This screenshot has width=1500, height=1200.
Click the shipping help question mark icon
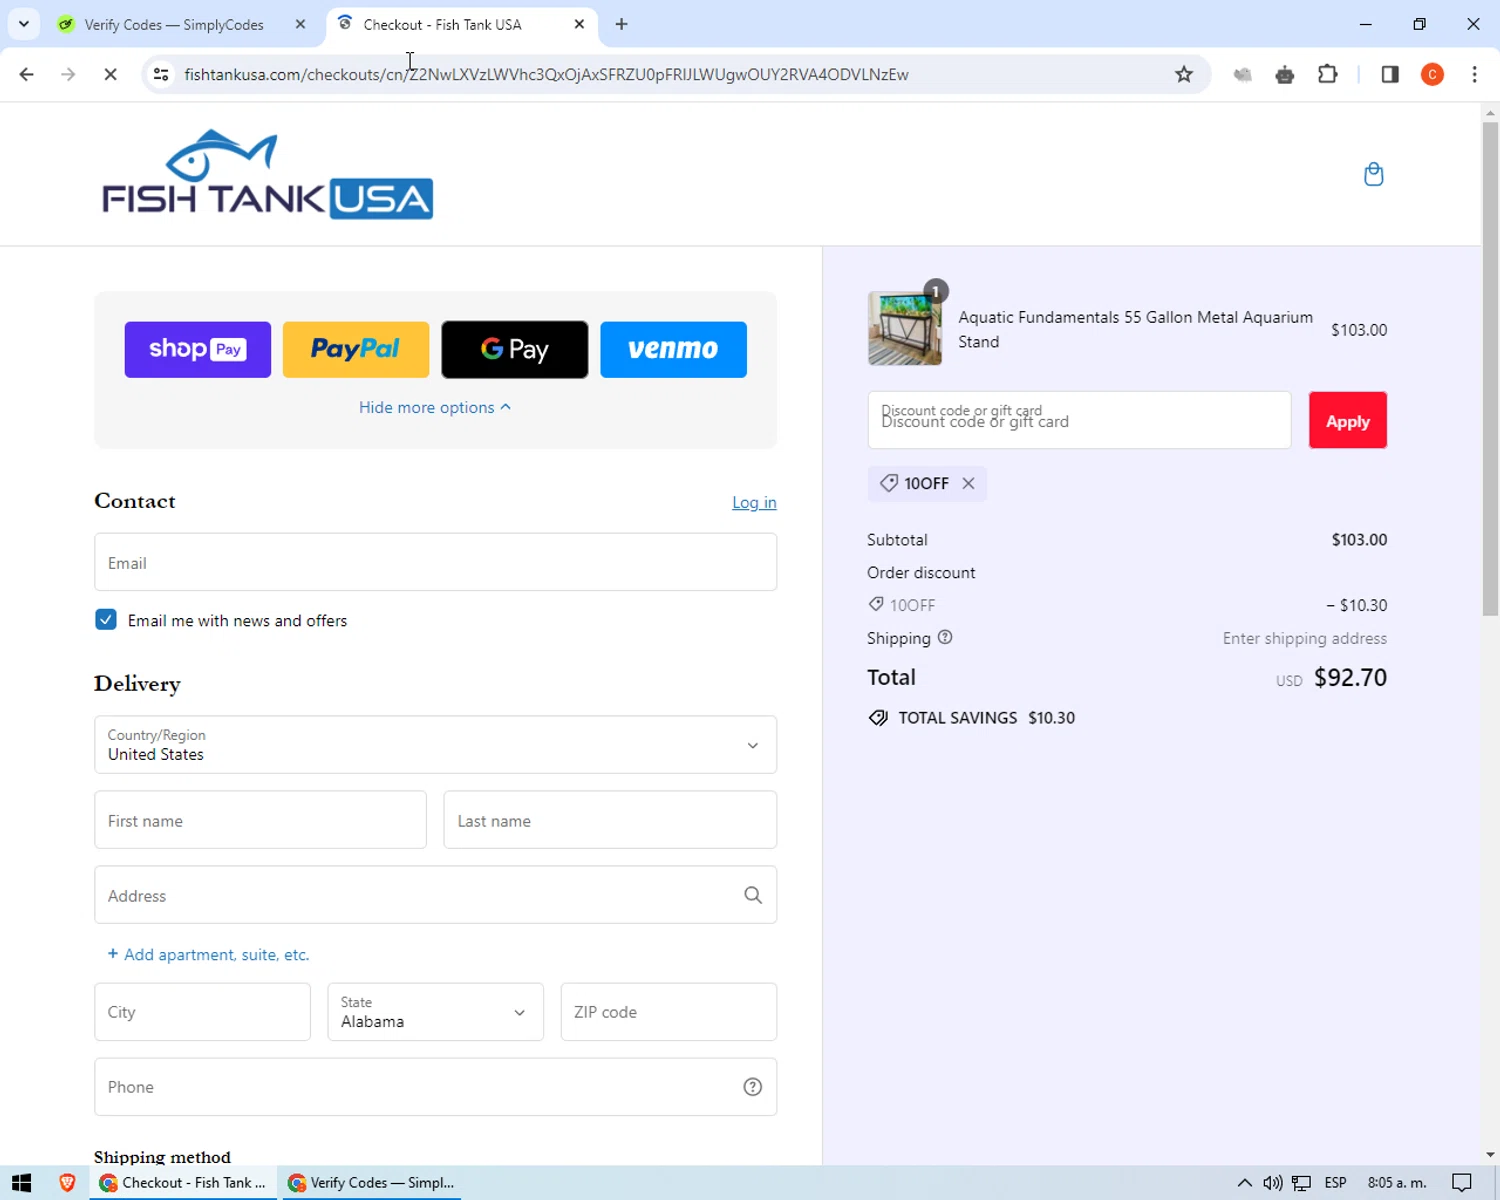tap(945, 638)
